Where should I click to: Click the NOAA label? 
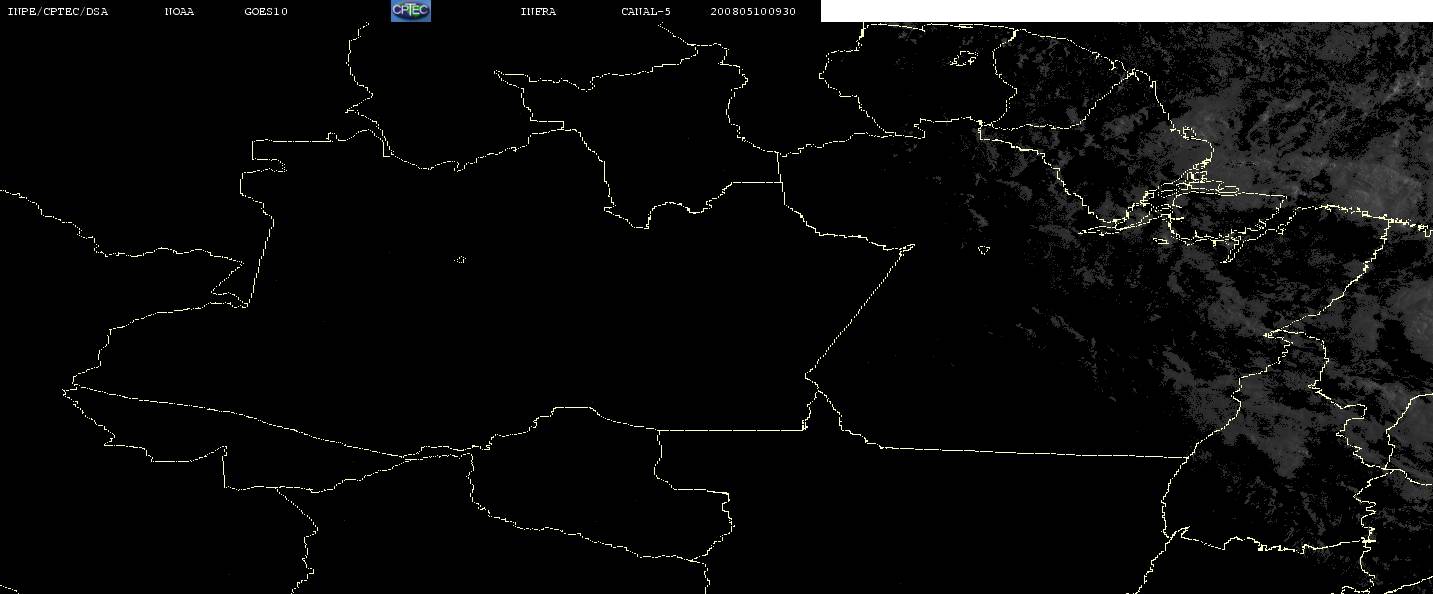pyautogui.click(x=179, y=12)
